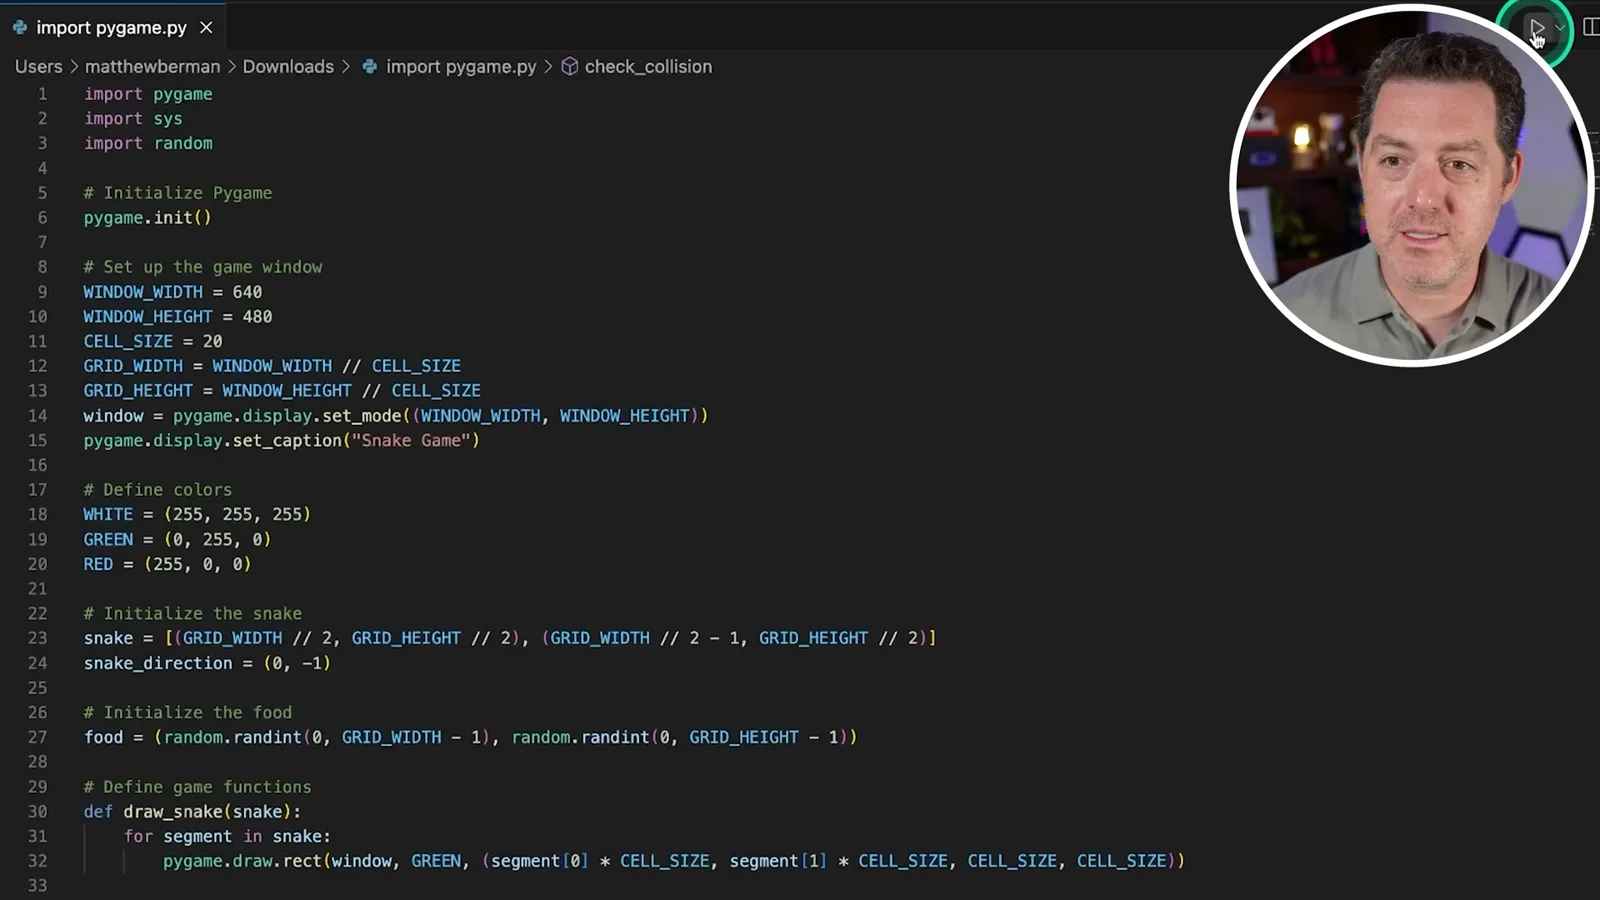Viewport: 1600px width, 900px height.
Task: Open Users in the breadcrumb path
Action: coord(38,67)
